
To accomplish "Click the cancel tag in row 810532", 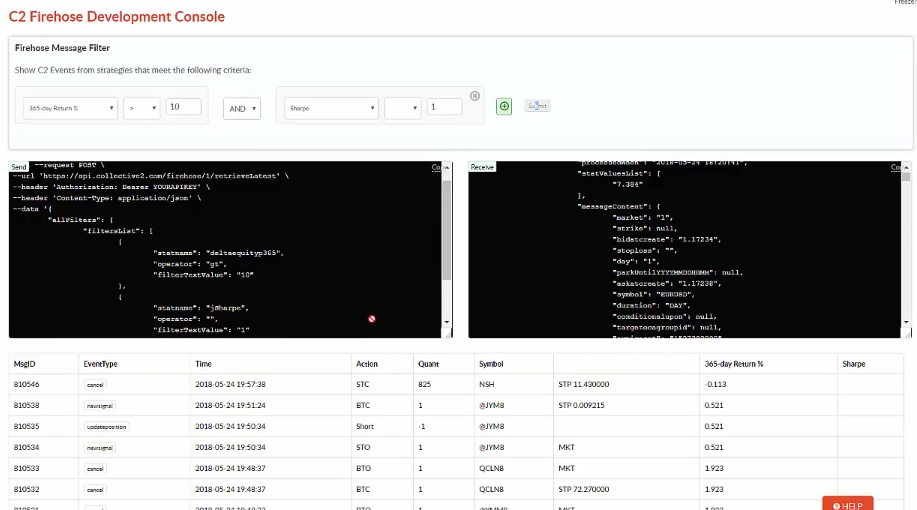I will pyautogui.click(x=95, y=490).
